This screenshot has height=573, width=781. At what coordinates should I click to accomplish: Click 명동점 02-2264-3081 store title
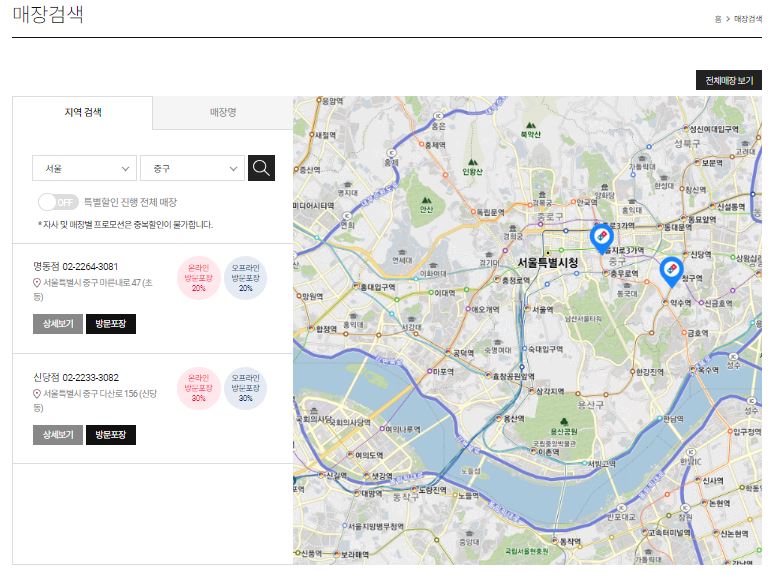pos(76,267)
